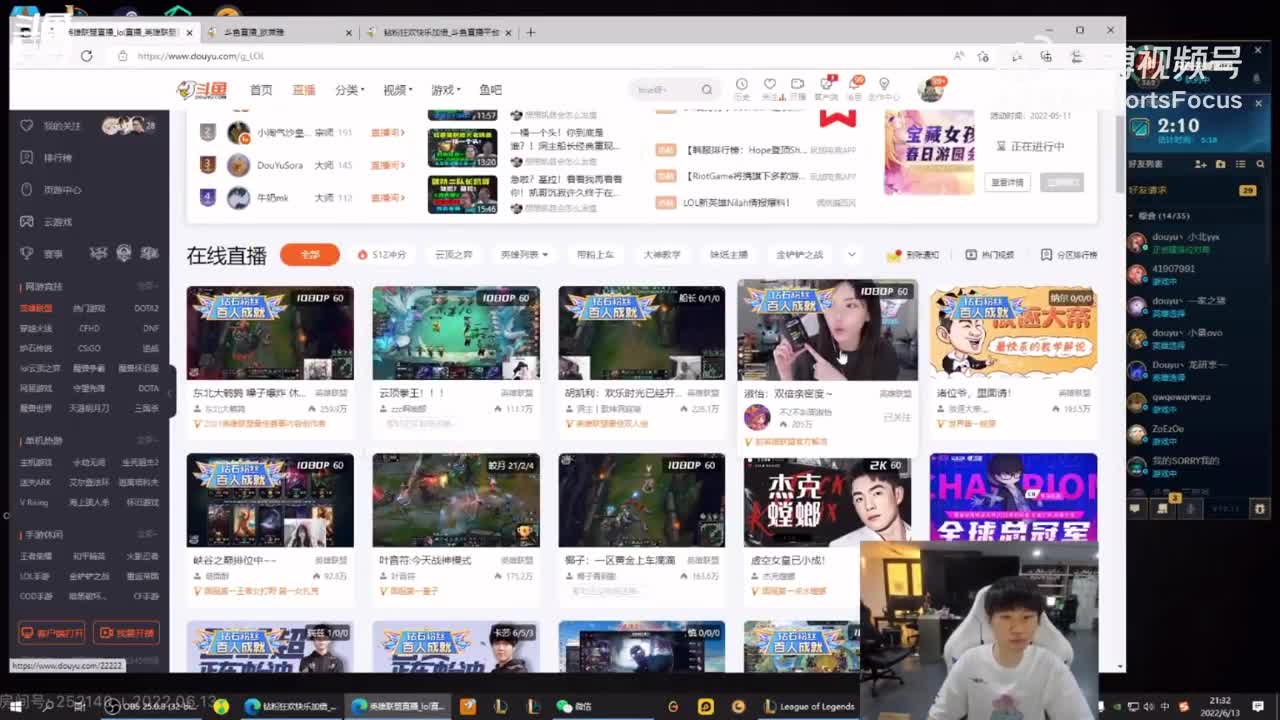Open the followed channels heart icon

pos(770,87)
